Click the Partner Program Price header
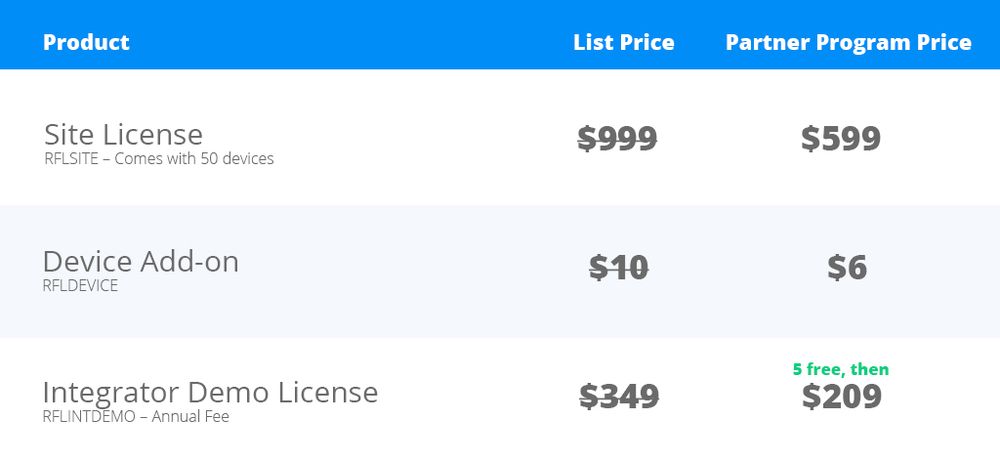 (848, 42)
